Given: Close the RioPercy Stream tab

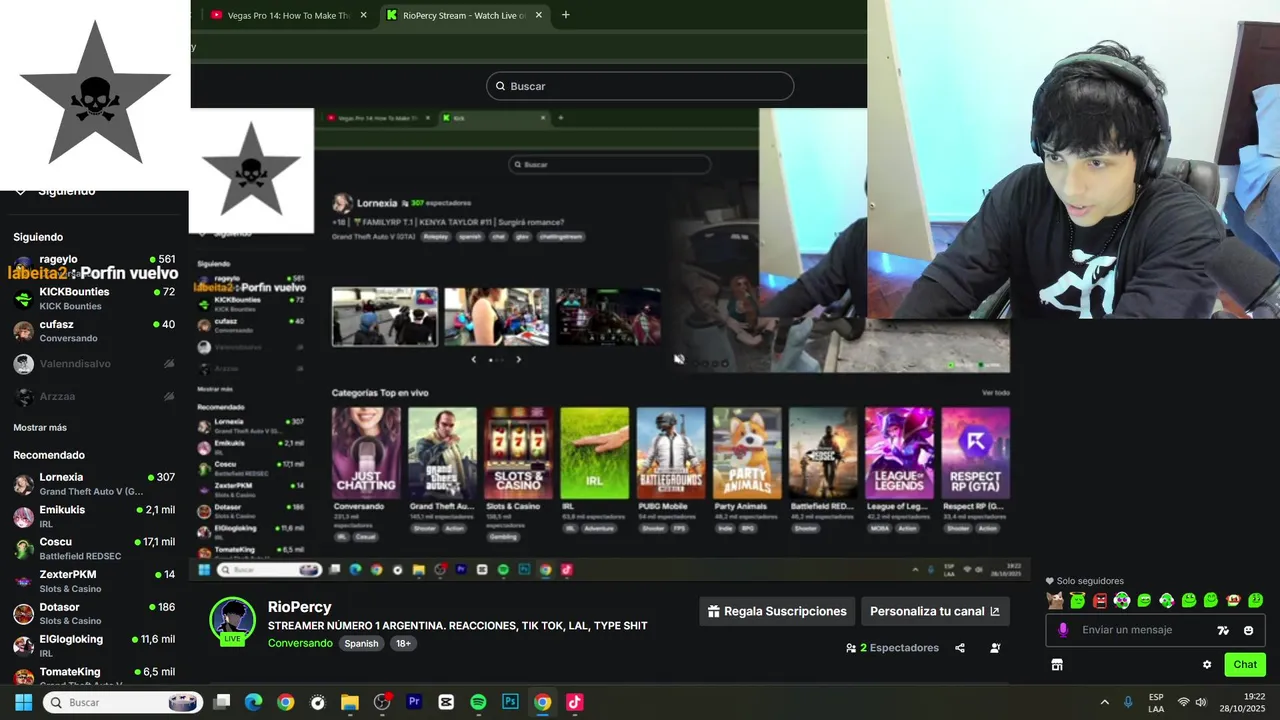Looking at the screenshot, I should [x=539, y=15].
